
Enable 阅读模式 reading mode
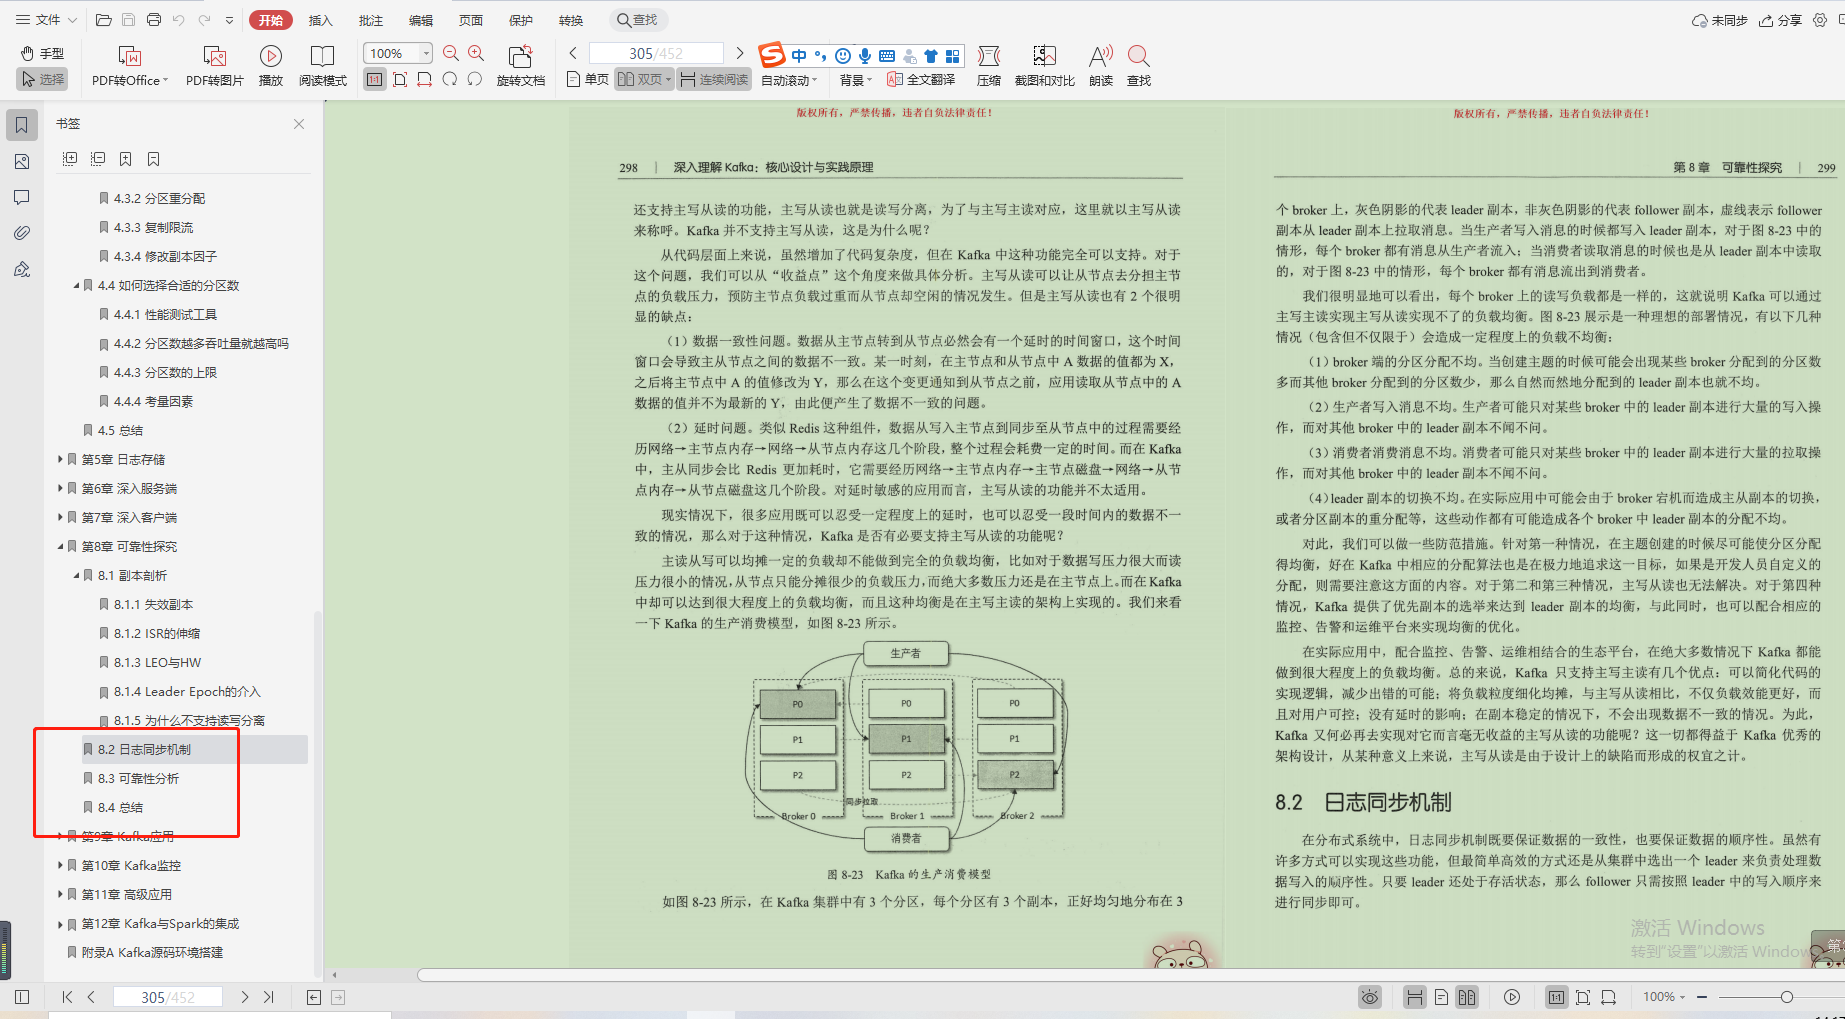[x=323, y=66]
